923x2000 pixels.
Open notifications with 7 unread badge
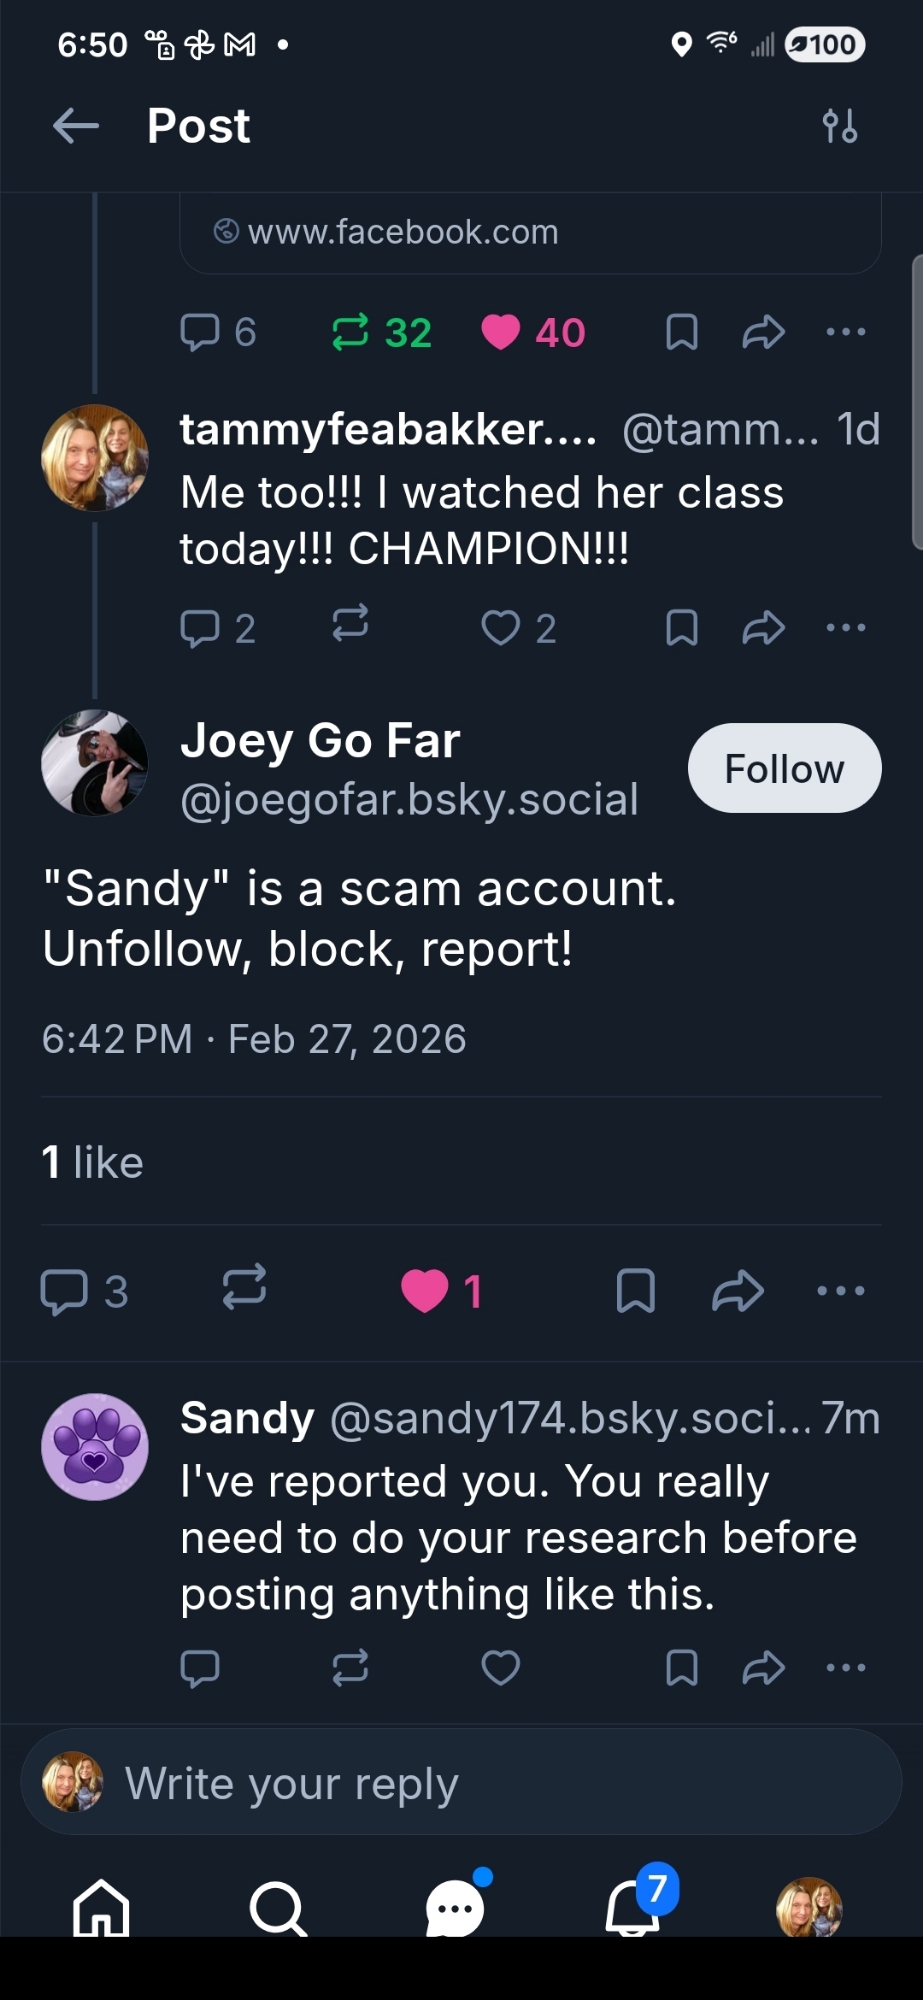coord(634,1905)
